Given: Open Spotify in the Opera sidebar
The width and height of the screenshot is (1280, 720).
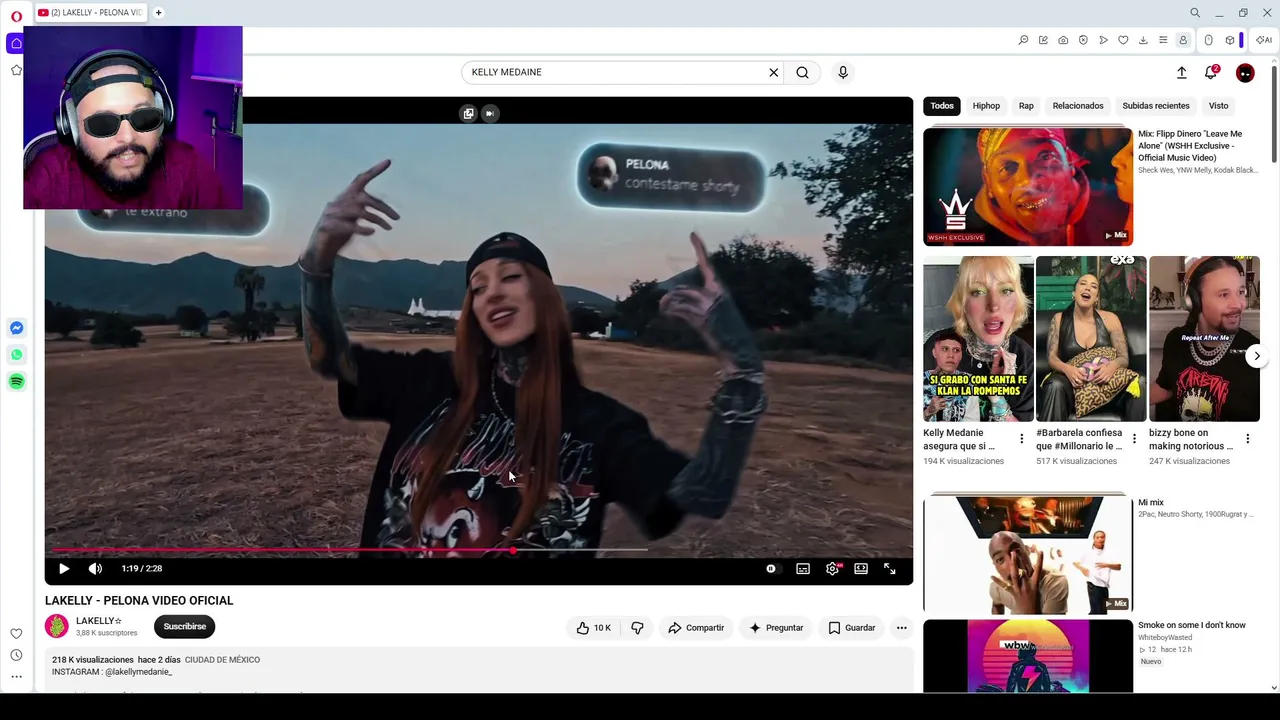Looking at the screenshot, I should (16, 381).
